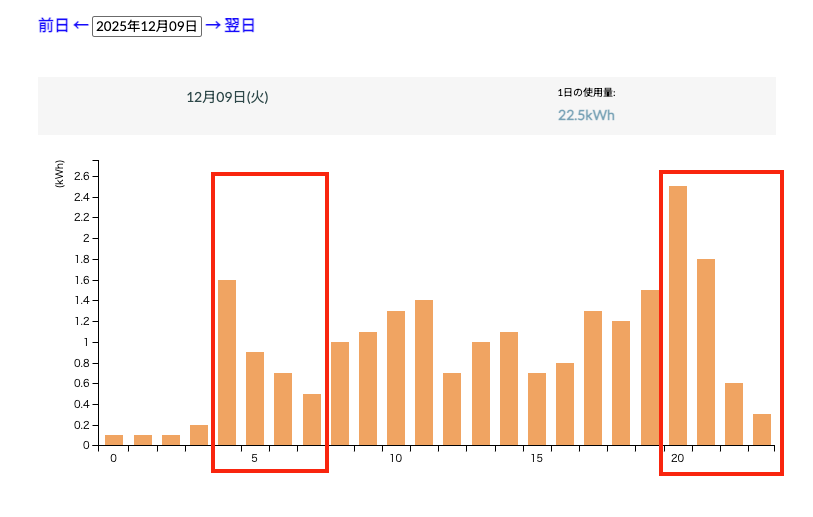This screenshot has width=813, height=517.
Task: Click the bar above the 5 axis label
Action: [x=255, y=398]
